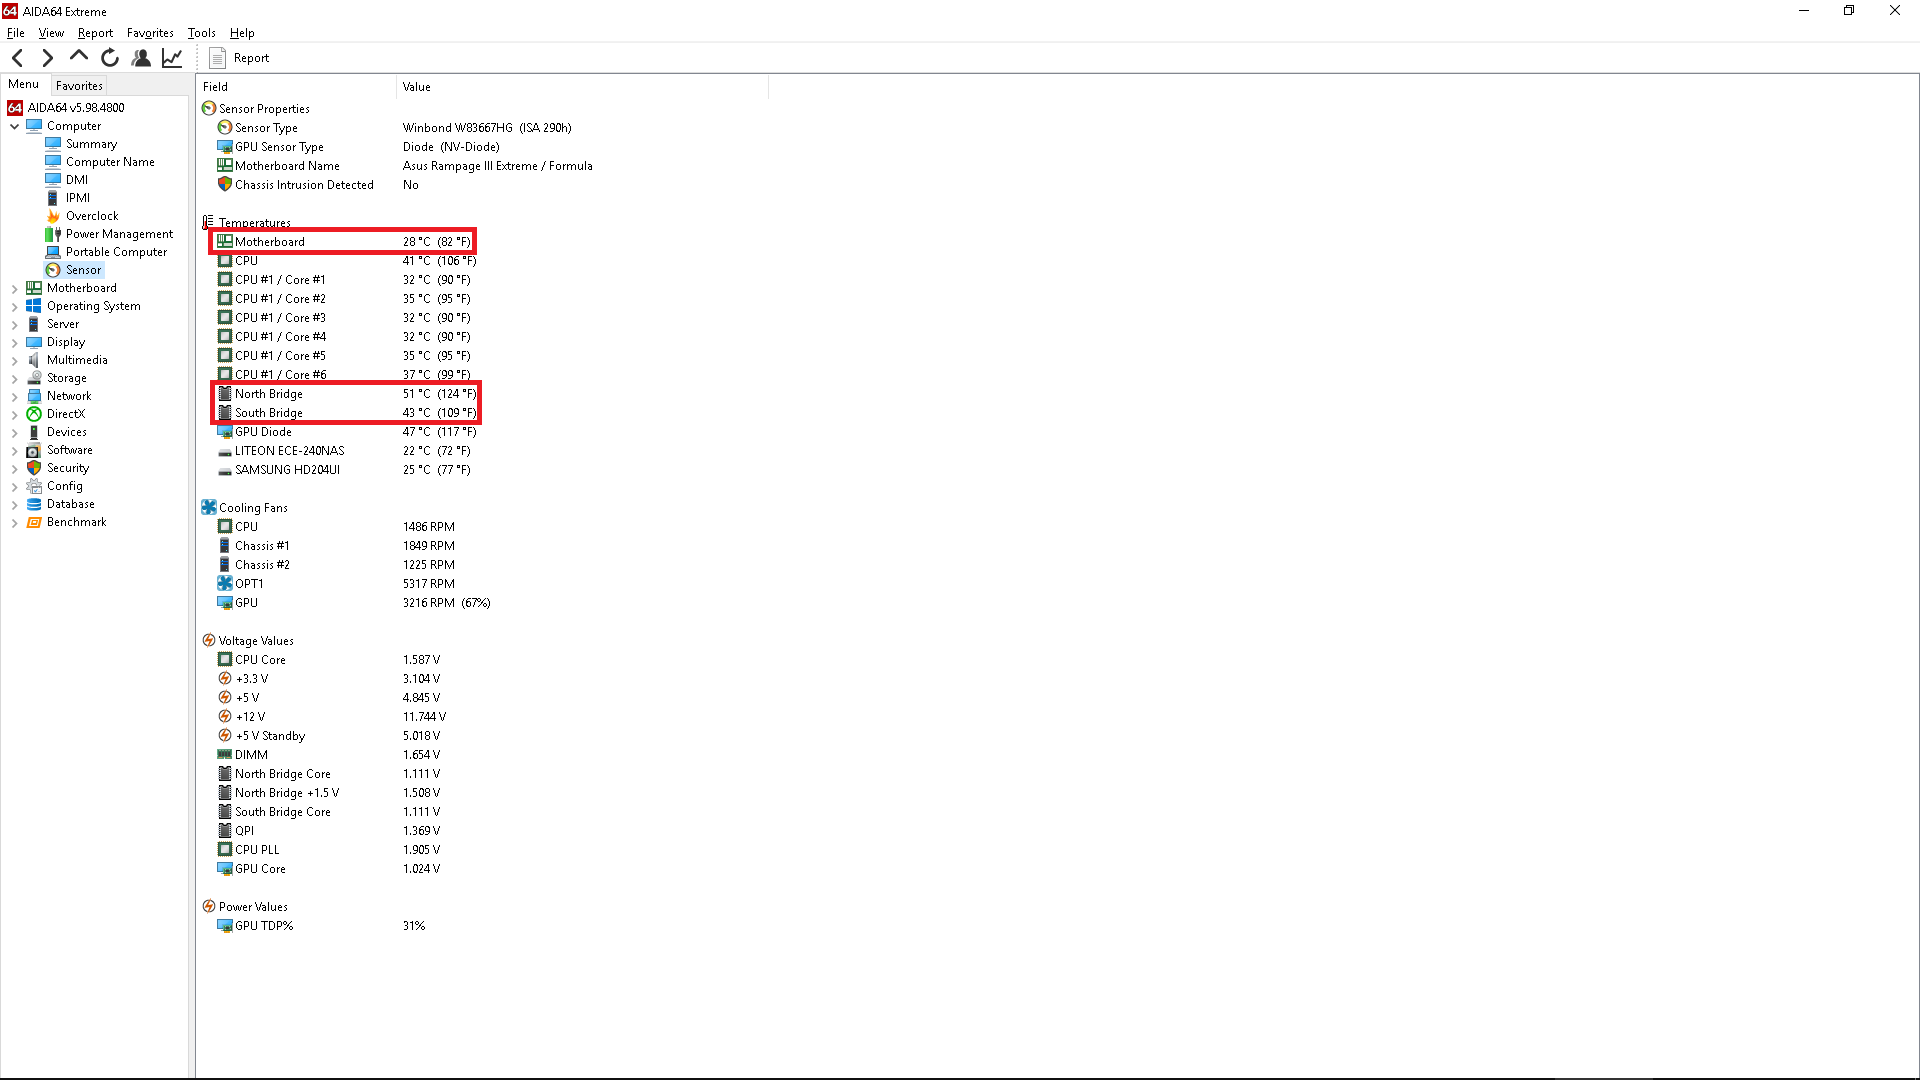This screenshot has height=1080, width=1920.
Task: Click the Report toolbar button
Action: point(240,58)
